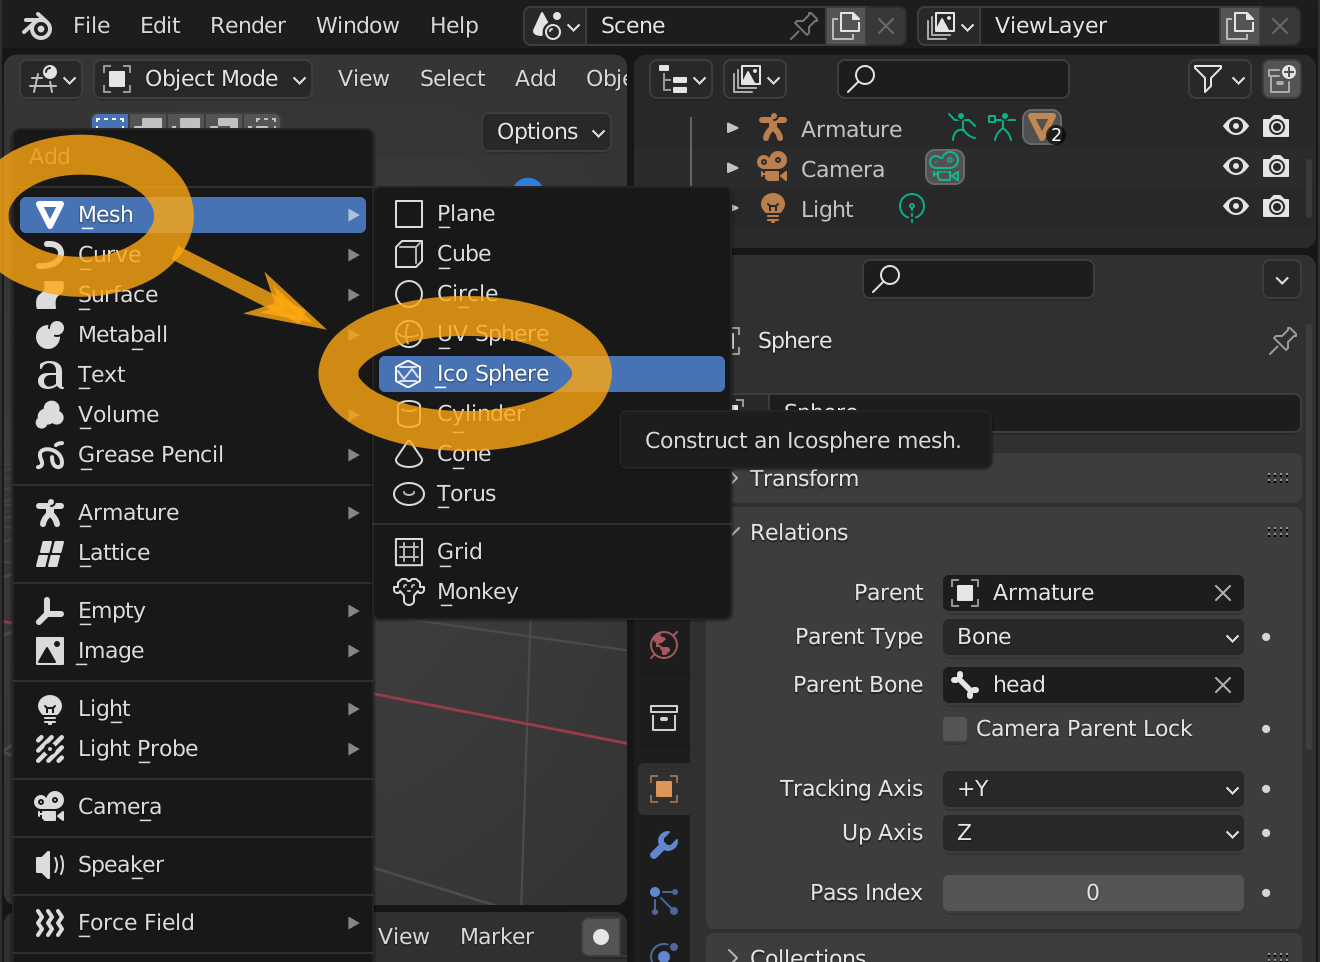Enable the Camera Parent Lock checkbox
The width and height of the screenshot is (1320, 962).
955,729
